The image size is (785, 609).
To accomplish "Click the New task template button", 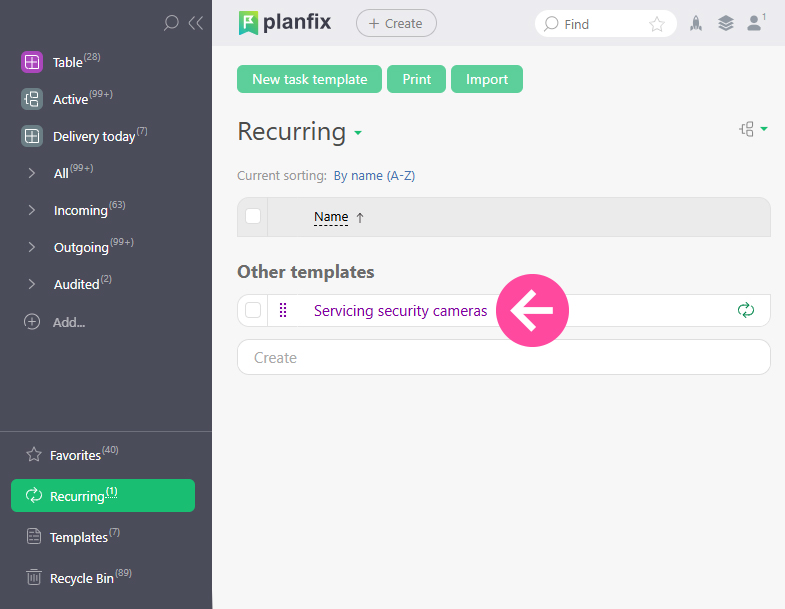I will click(x=309, y=79).
